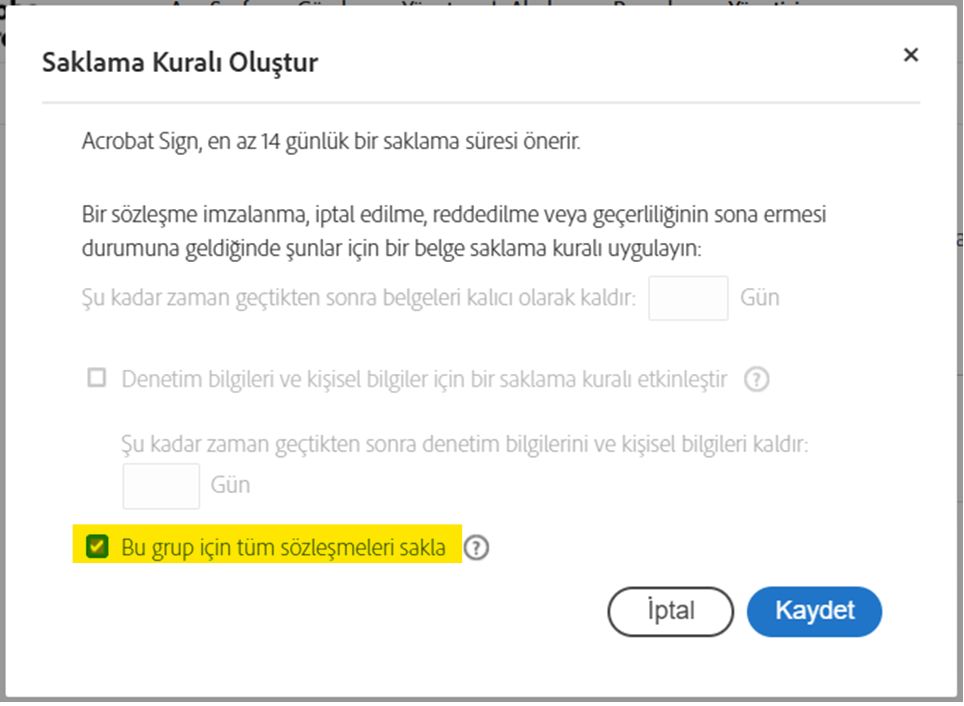964x706 pixels.
Task: Click label Şu kadar zaman geçtikten sonra belgeleri
Action: point(358,298)
